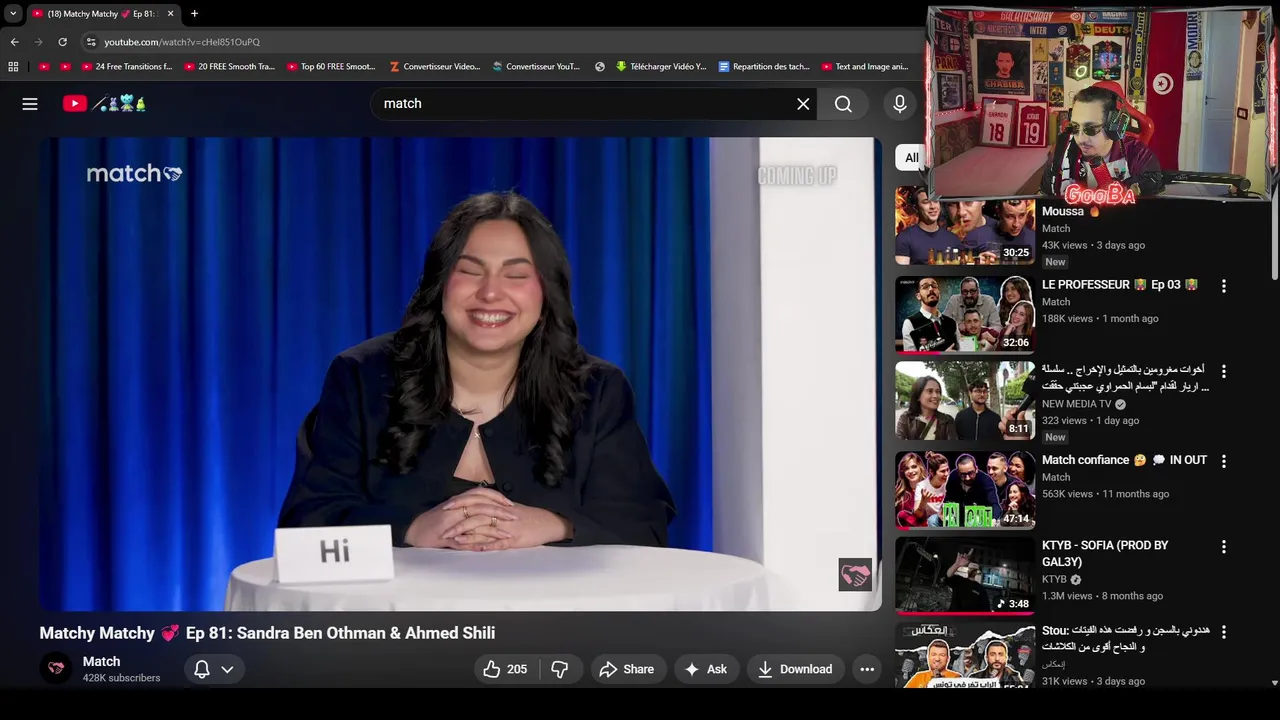The width and height of the screenshot is (1280, 720).
Task: Click the webcam overlay window
Action: (x=1098, y=103)
